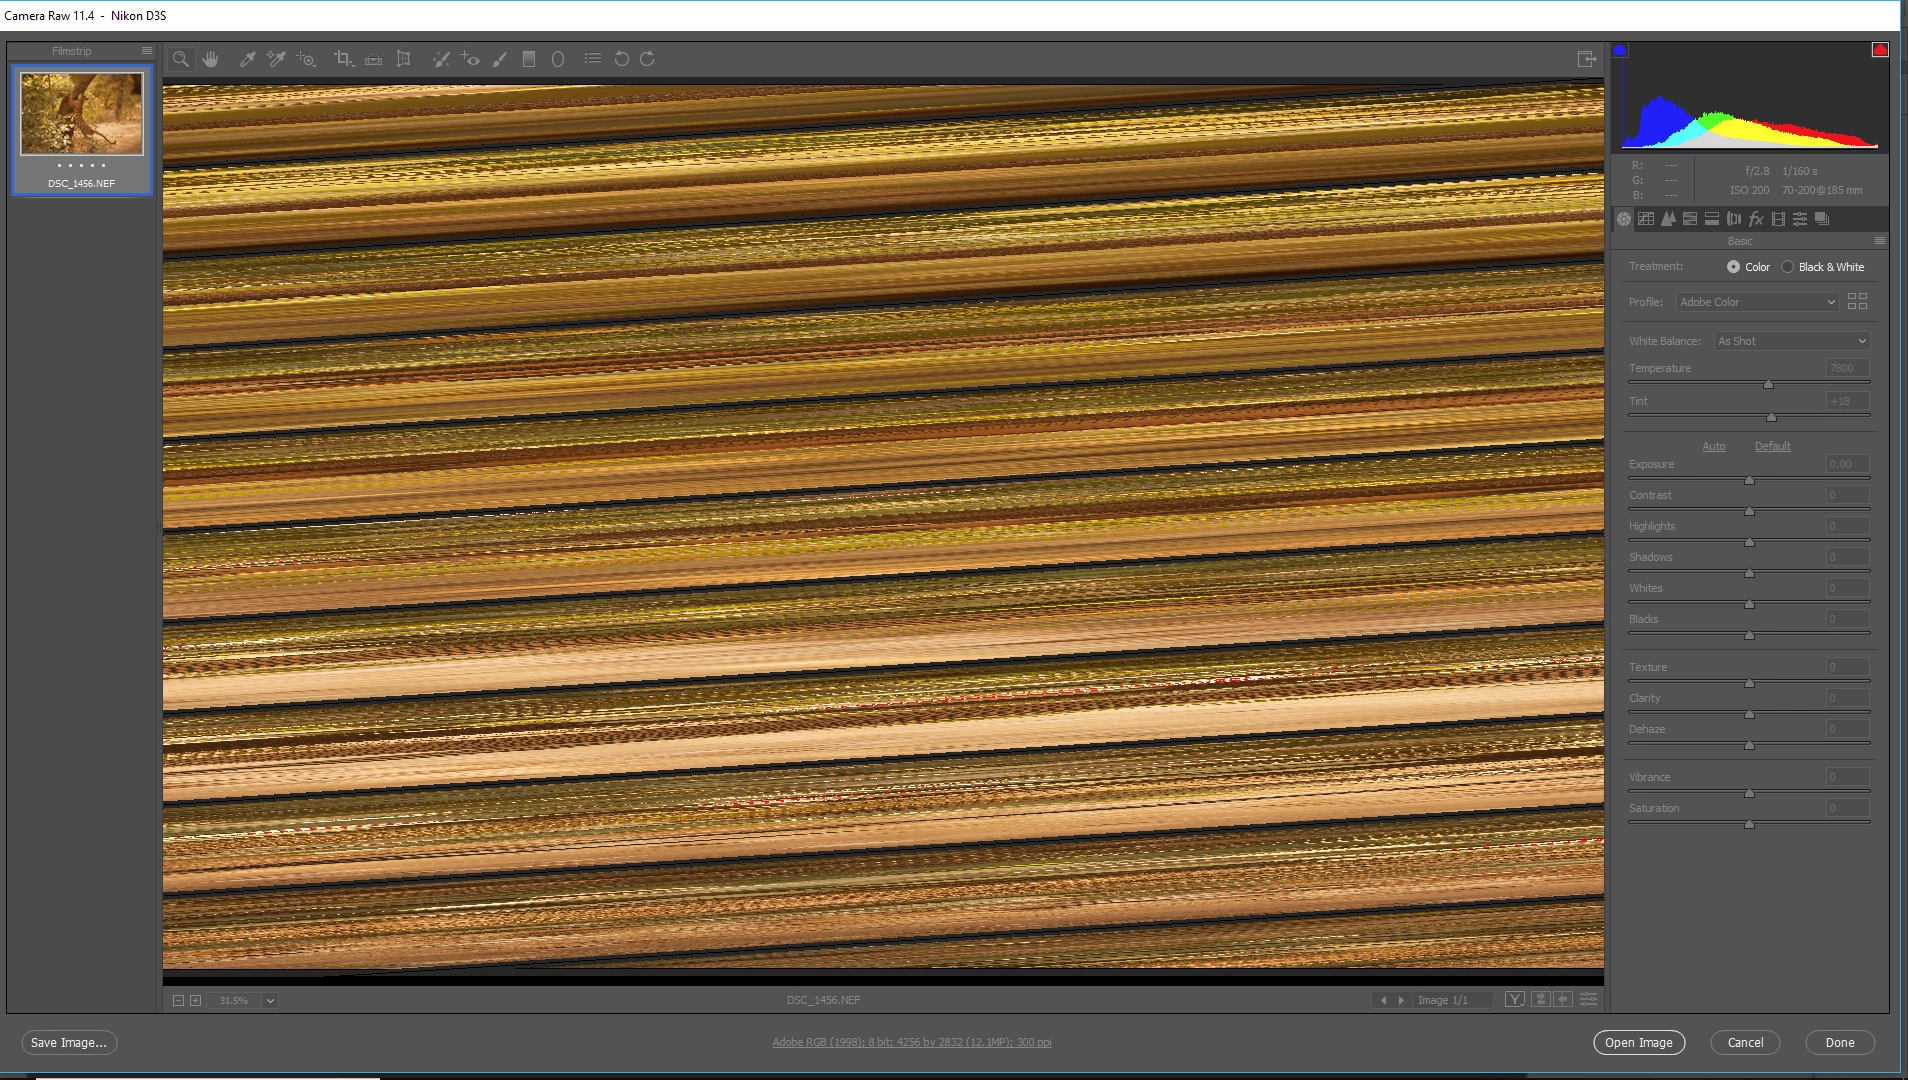Select the Adjustment Brush tool

tap(499, 59)
